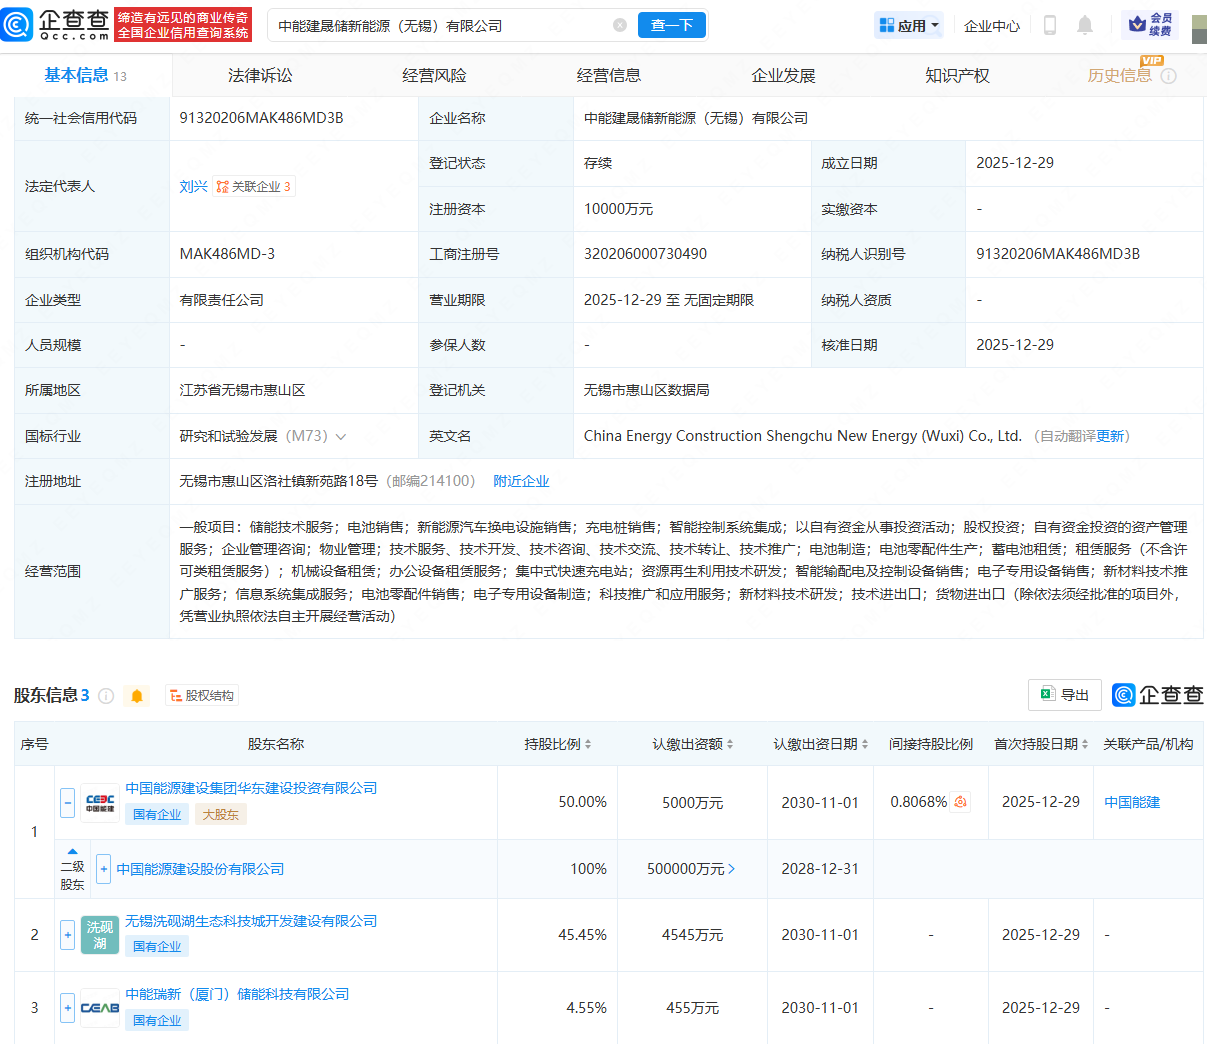Export shareholder data via 导出 Excel icon
1207x1044 pixels.
click(x=1064, y=694)
